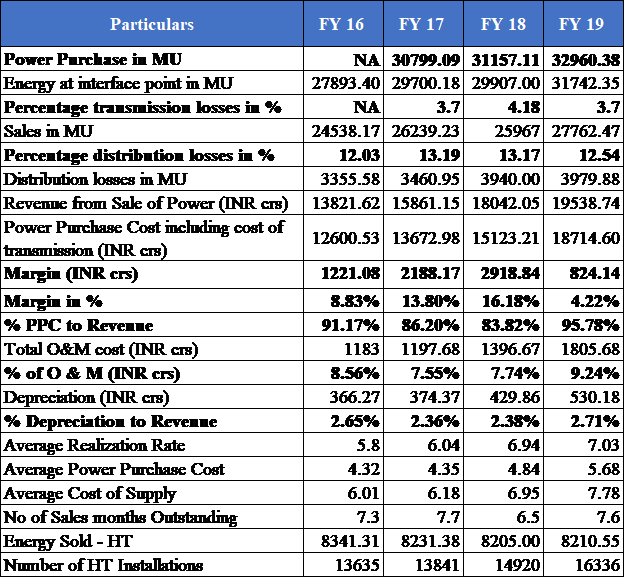
Task: Click 'Number of HT Installations' label
Action: 103,565
